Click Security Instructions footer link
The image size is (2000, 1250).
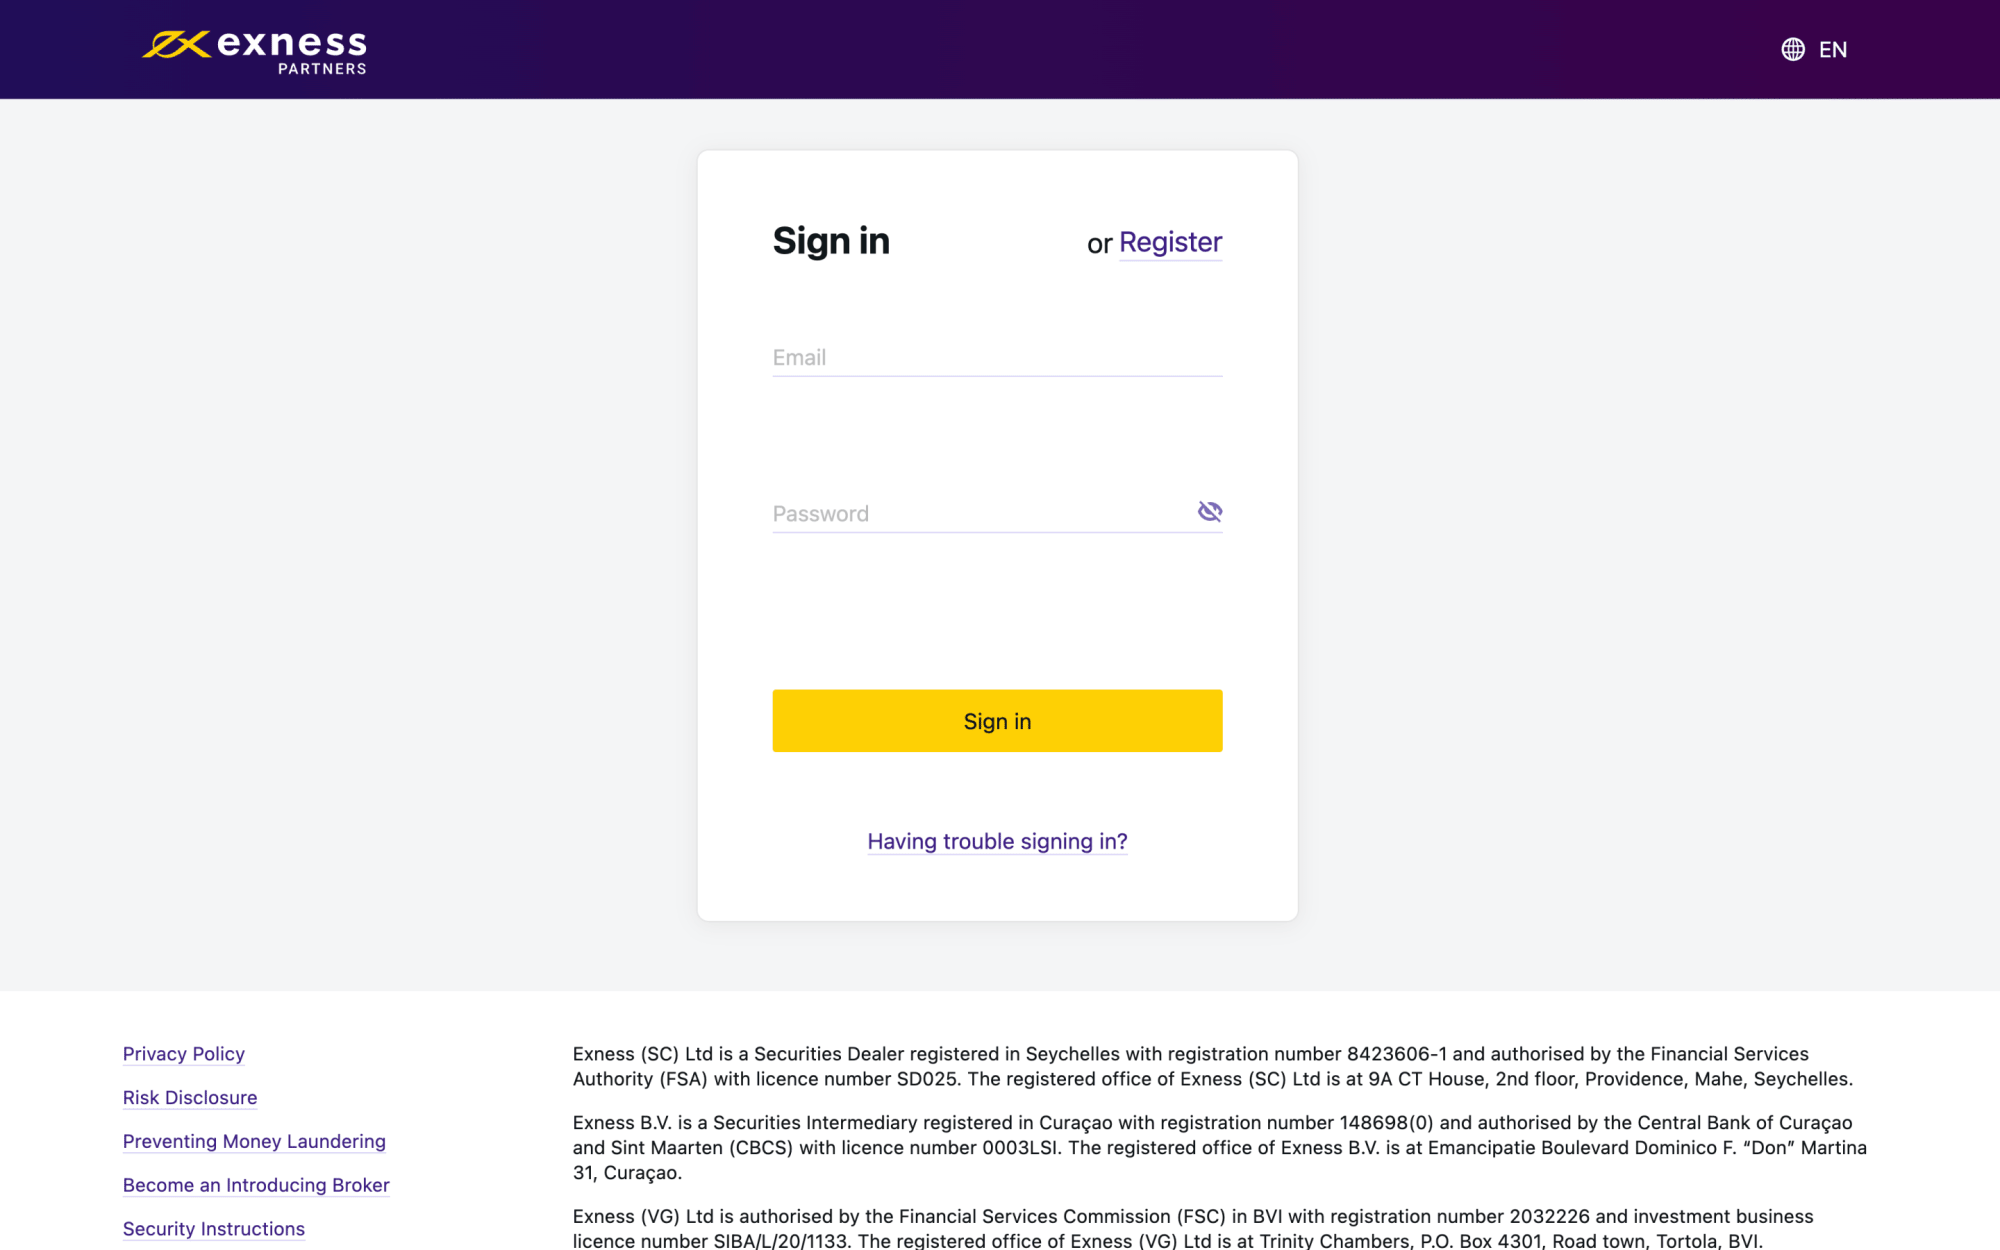(x=212, y=1228)
